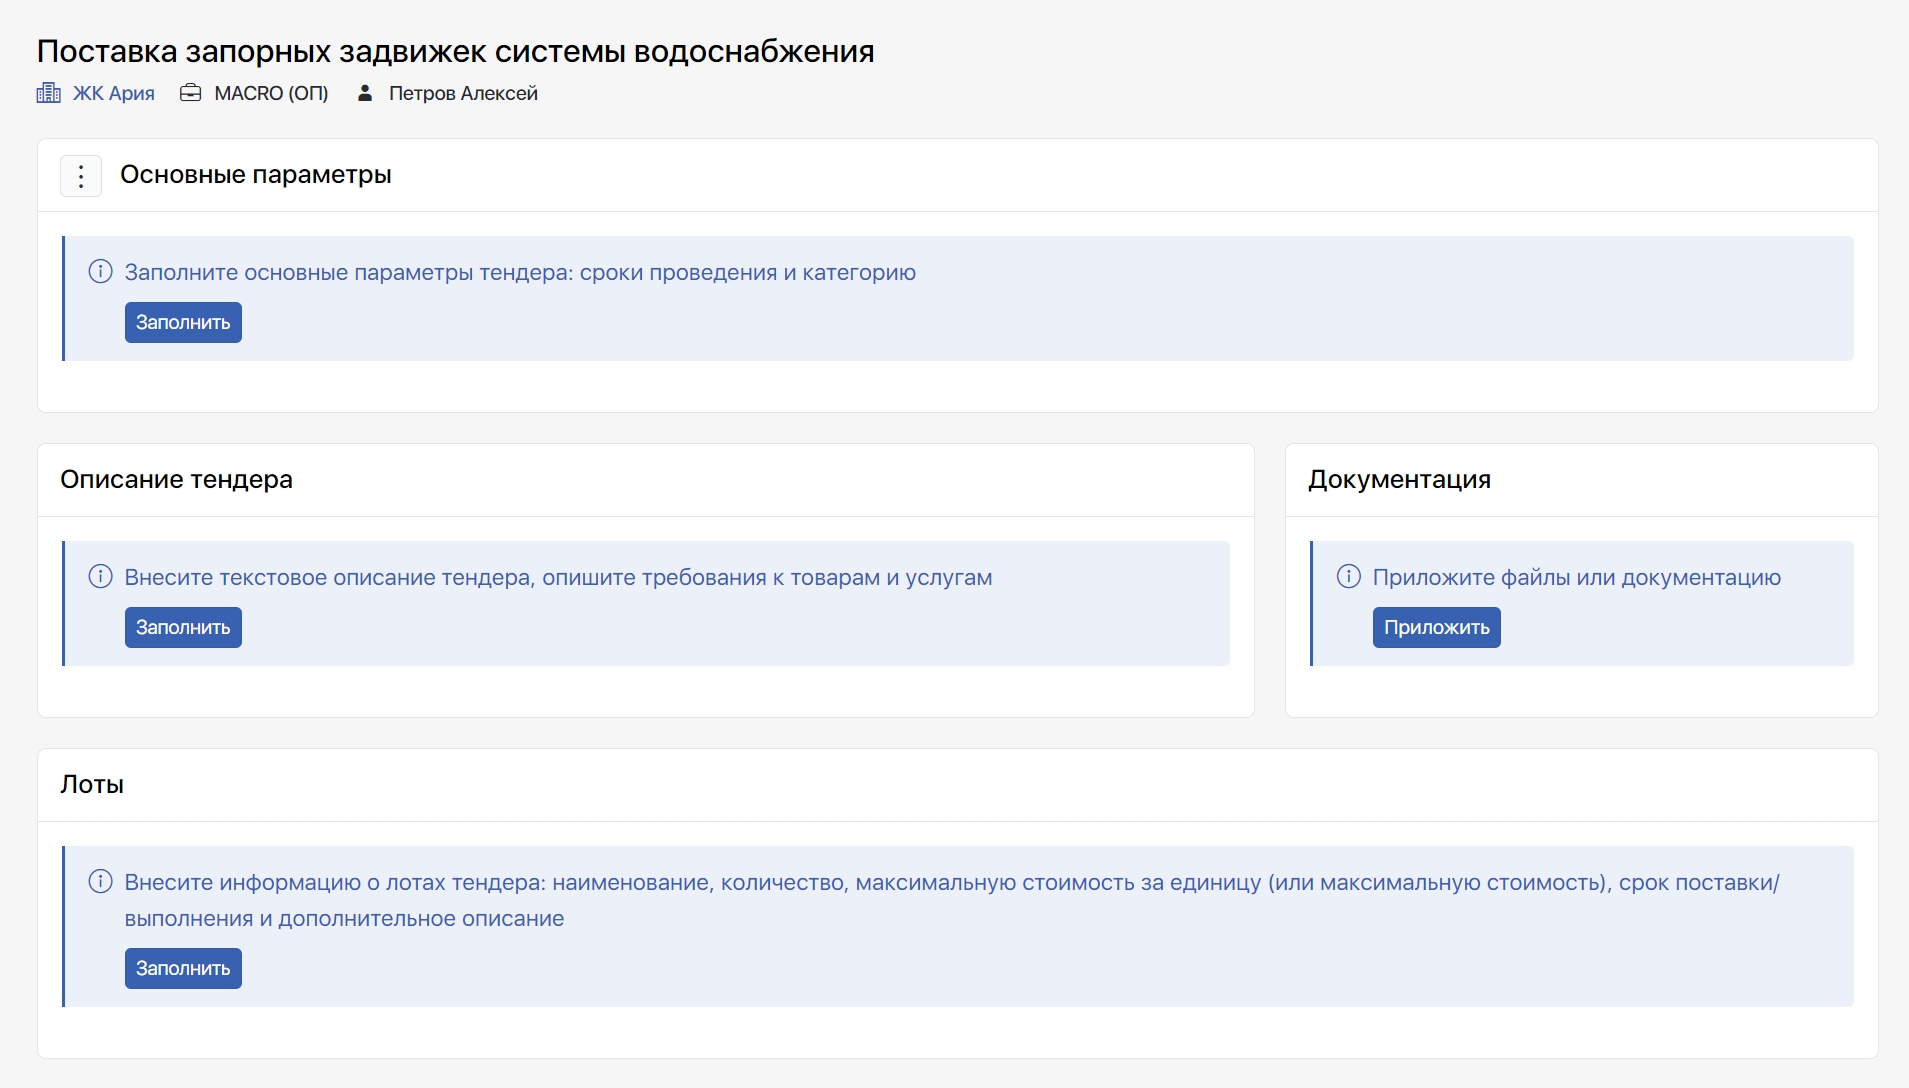Viewport: 1909px width, 1088px height.
Task: Click the building icon next to ЖК Ария
Action: (x=49, y=93)
